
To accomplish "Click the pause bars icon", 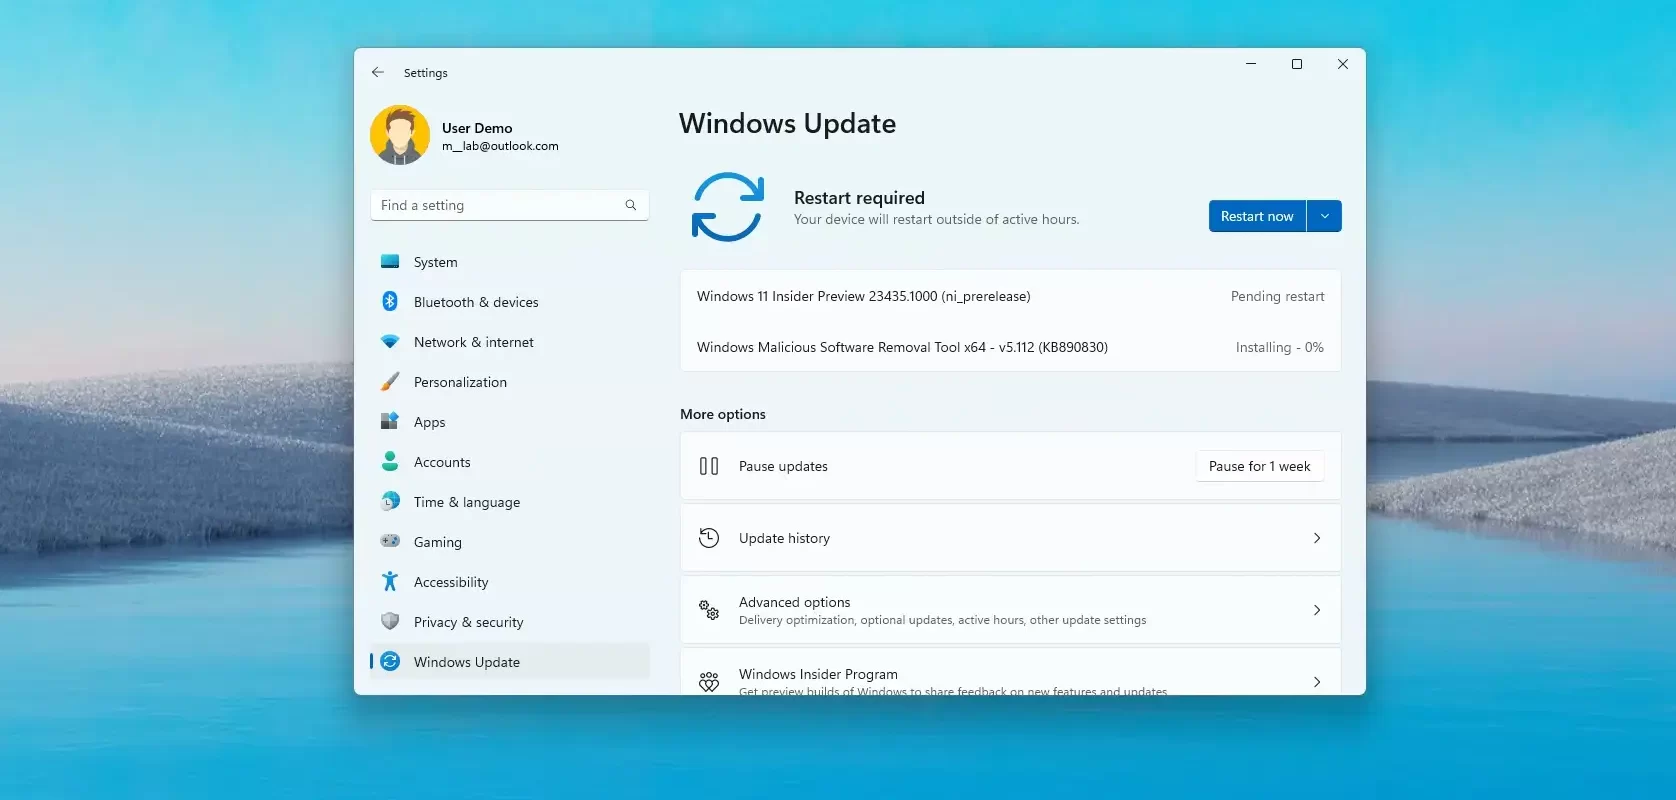I will pyautogui.click(x=709, y=466).
